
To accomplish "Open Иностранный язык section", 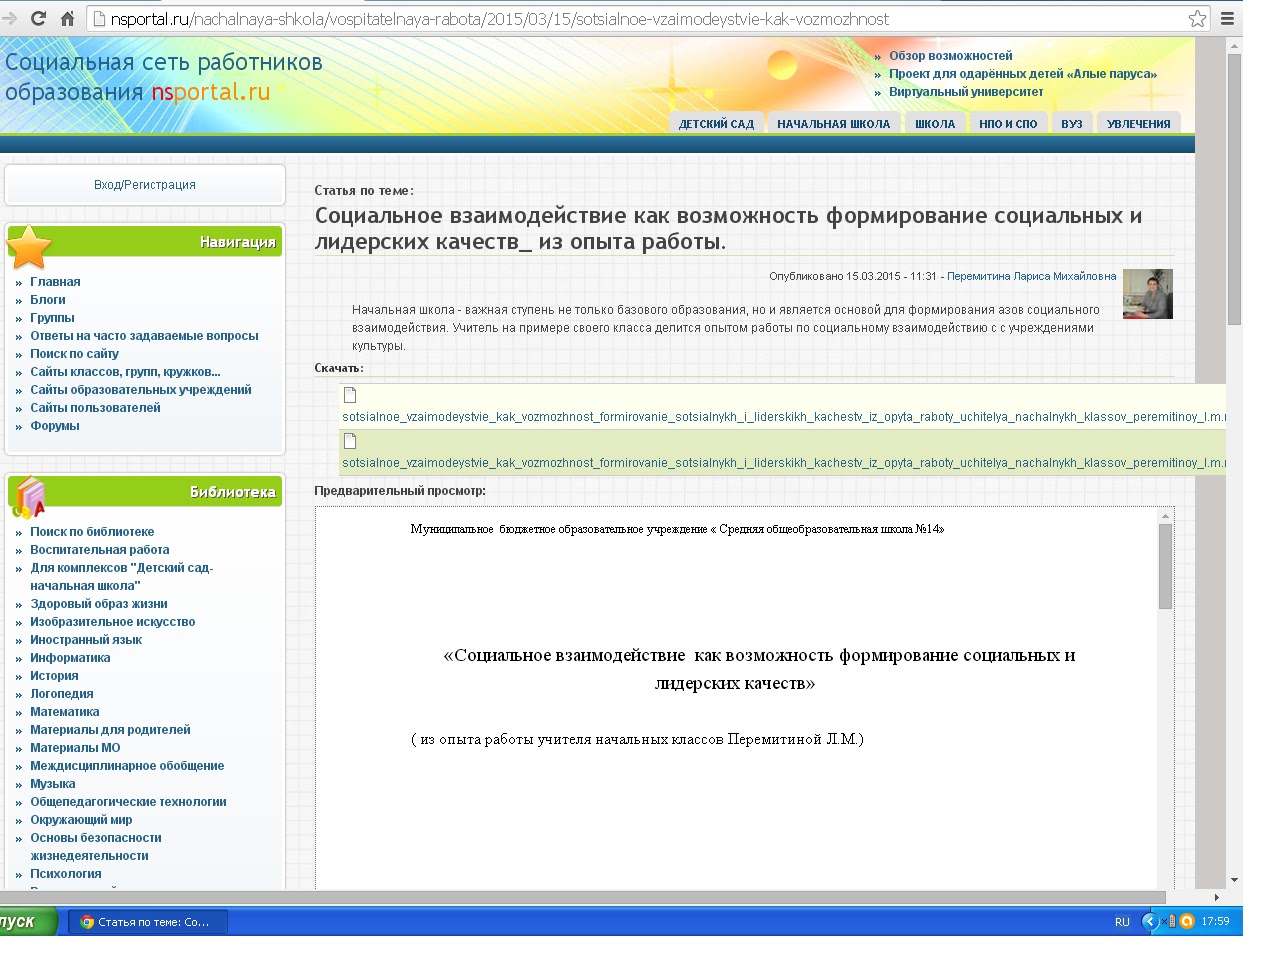I will [86, 640].
